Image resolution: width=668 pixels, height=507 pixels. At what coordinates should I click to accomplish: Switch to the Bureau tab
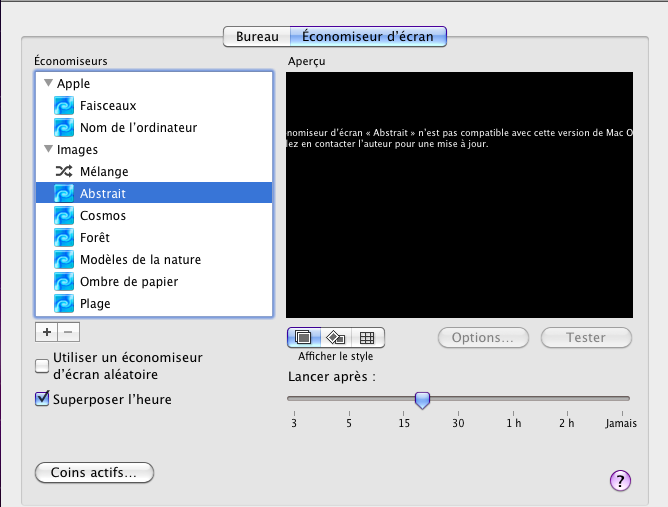[257, 37]
